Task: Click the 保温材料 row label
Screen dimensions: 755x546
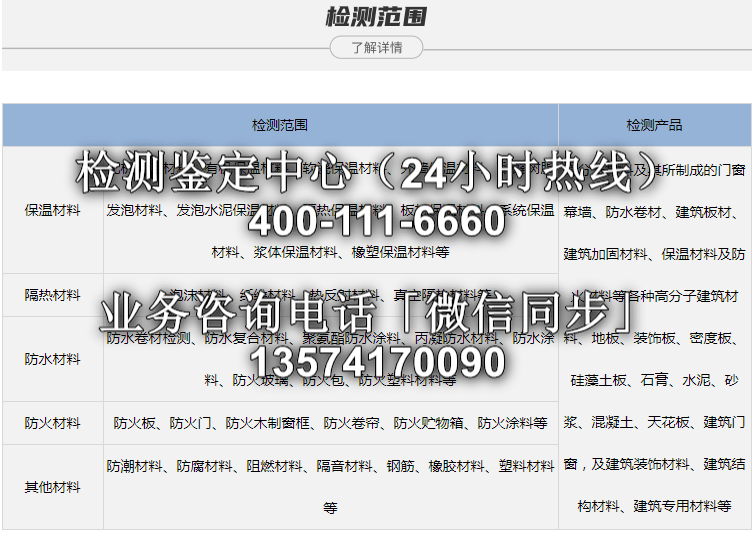Action: (53, 211)
